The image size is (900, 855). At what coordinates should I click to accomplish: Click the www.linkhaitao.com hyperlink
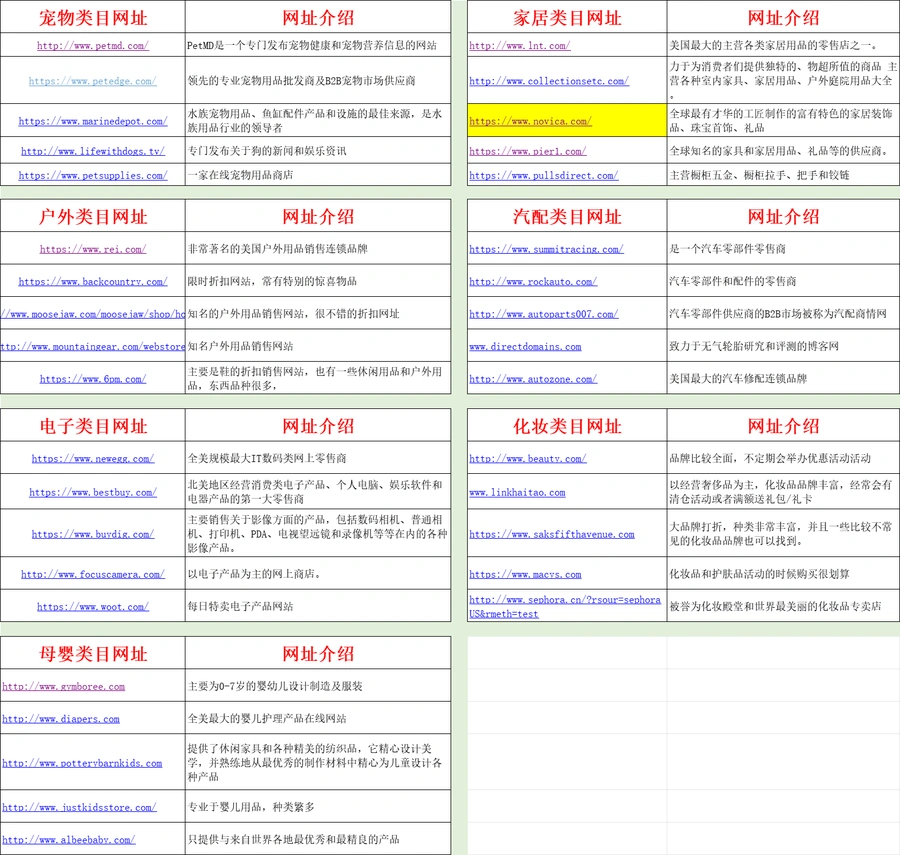(x=517, y=492)
